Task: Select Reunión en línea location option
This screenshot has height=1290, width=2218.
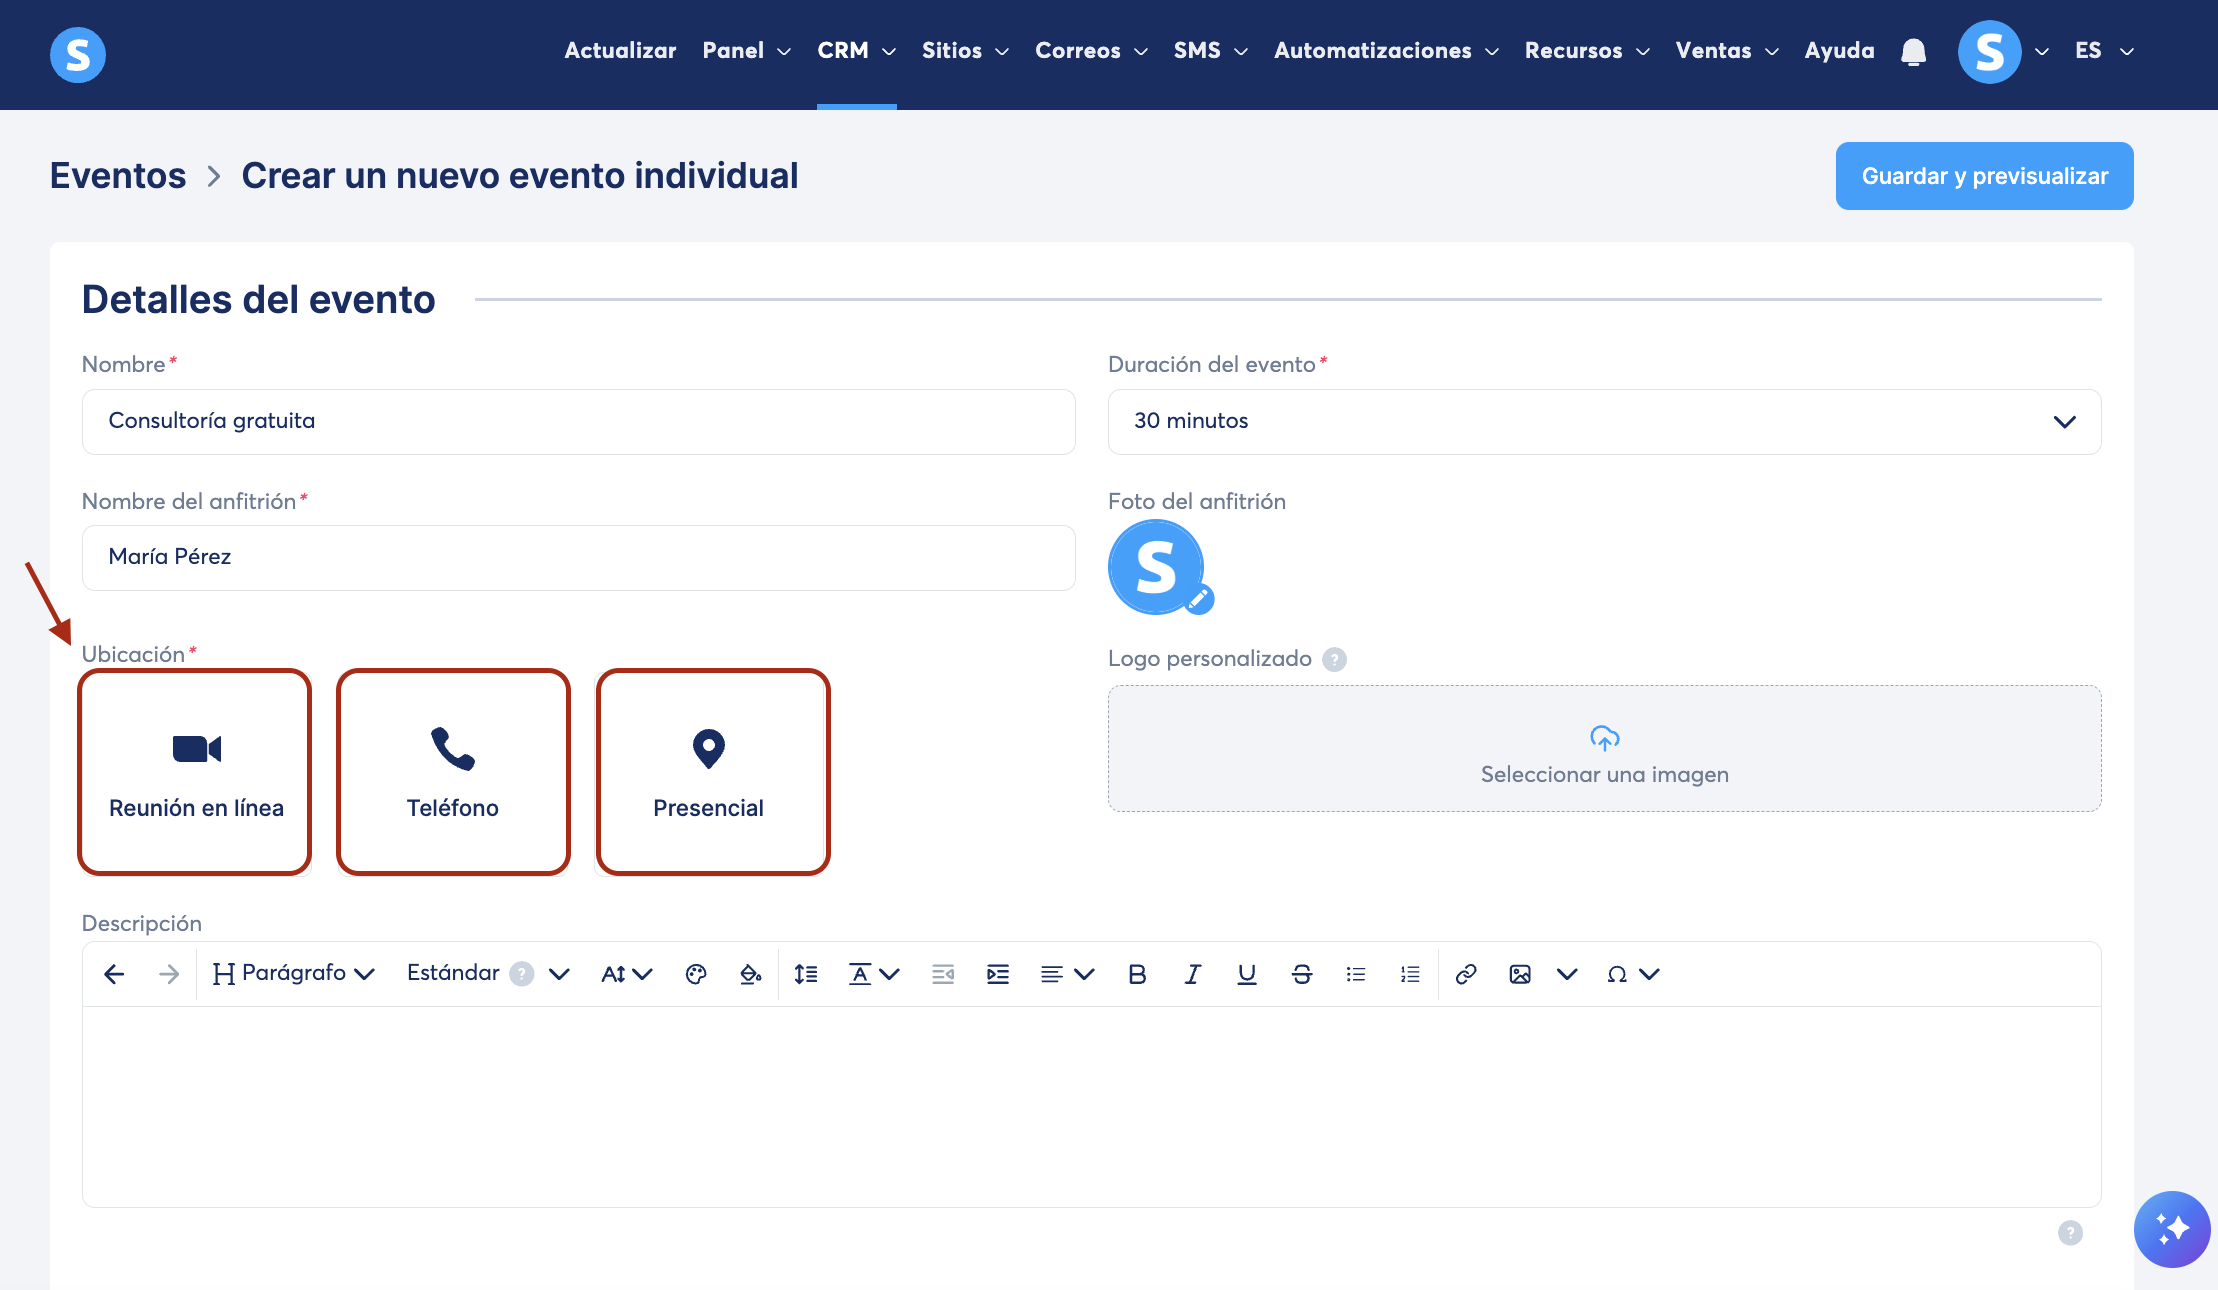Action: [196, 772]
